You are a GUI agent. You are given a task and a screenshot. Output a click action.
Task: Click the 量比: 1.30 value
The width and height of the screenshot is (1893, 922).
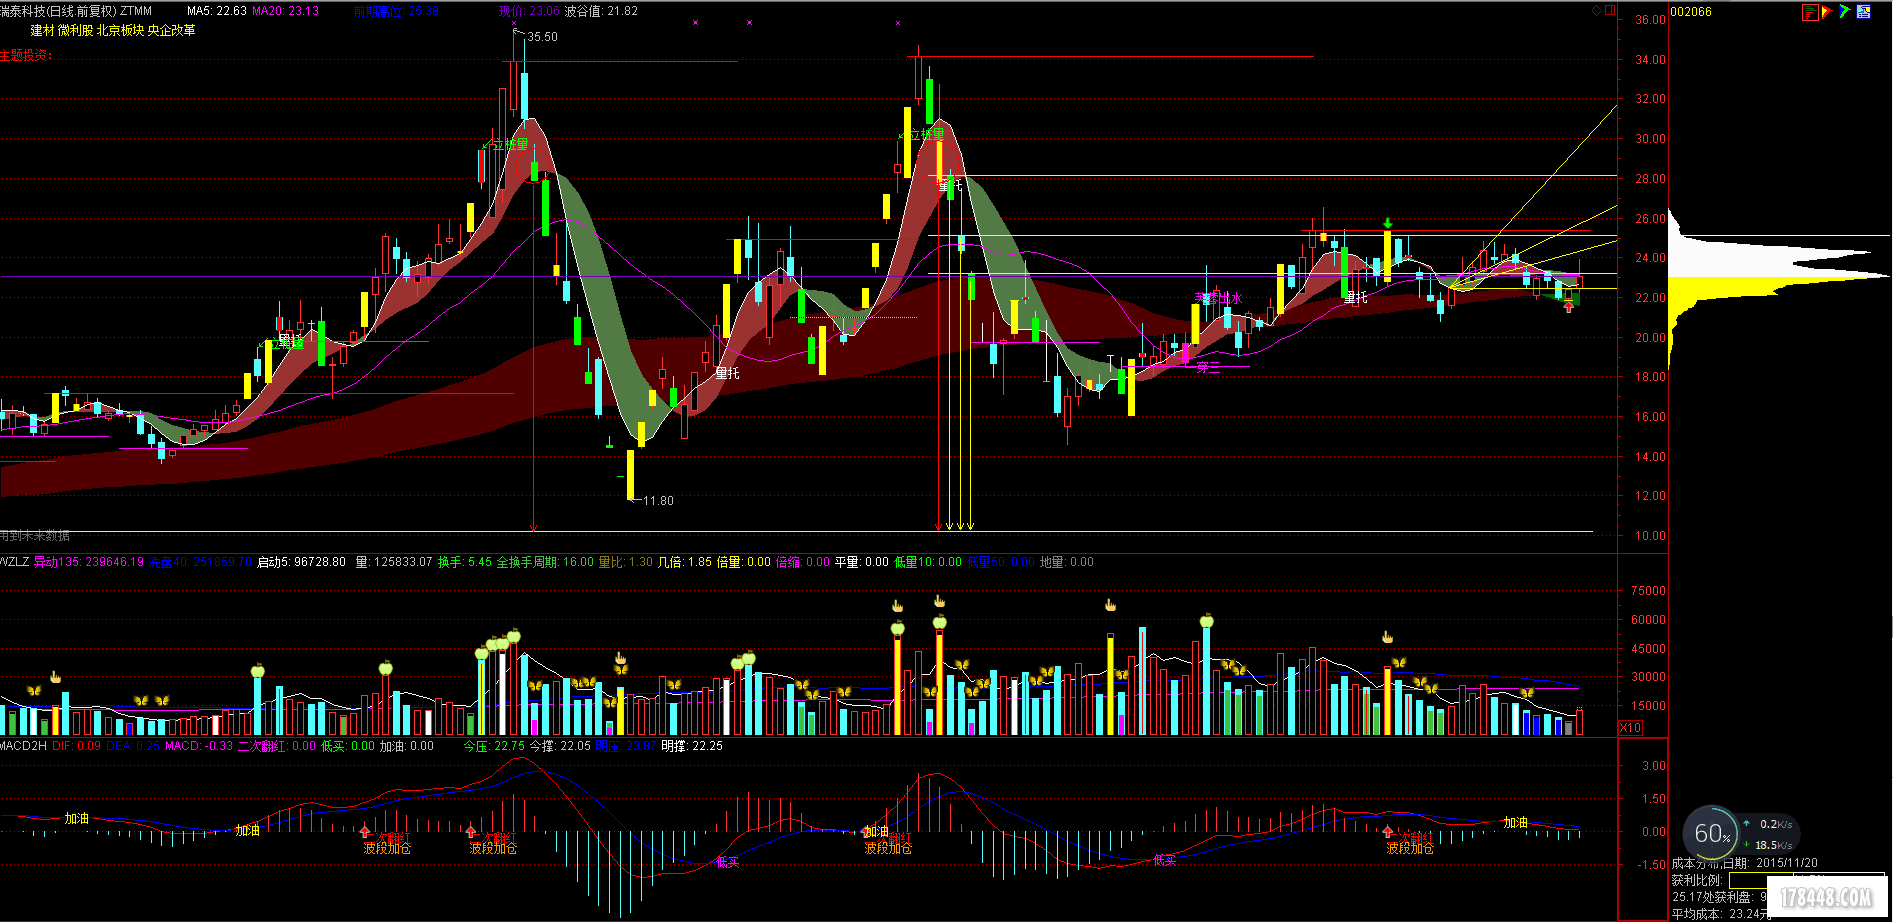(625, 562)
